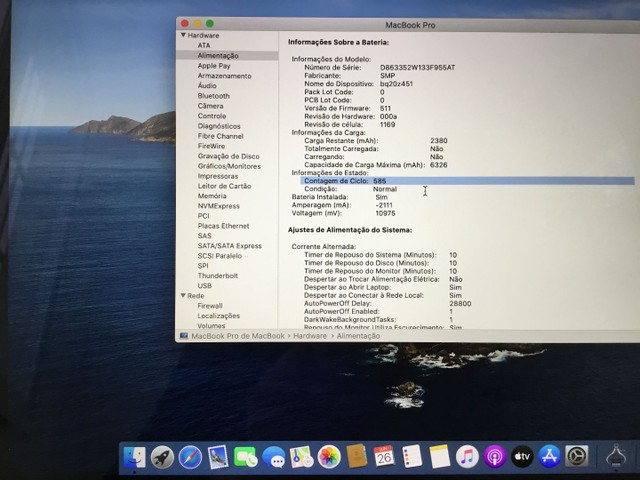Select SATA/SATA Express in the sidebar

coord(229,246)
